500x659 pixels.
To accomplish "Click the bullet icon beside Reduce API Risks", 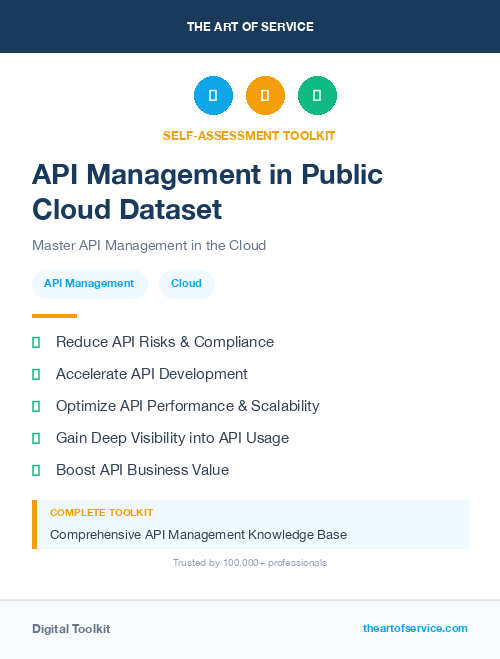I will click(36, 343).
